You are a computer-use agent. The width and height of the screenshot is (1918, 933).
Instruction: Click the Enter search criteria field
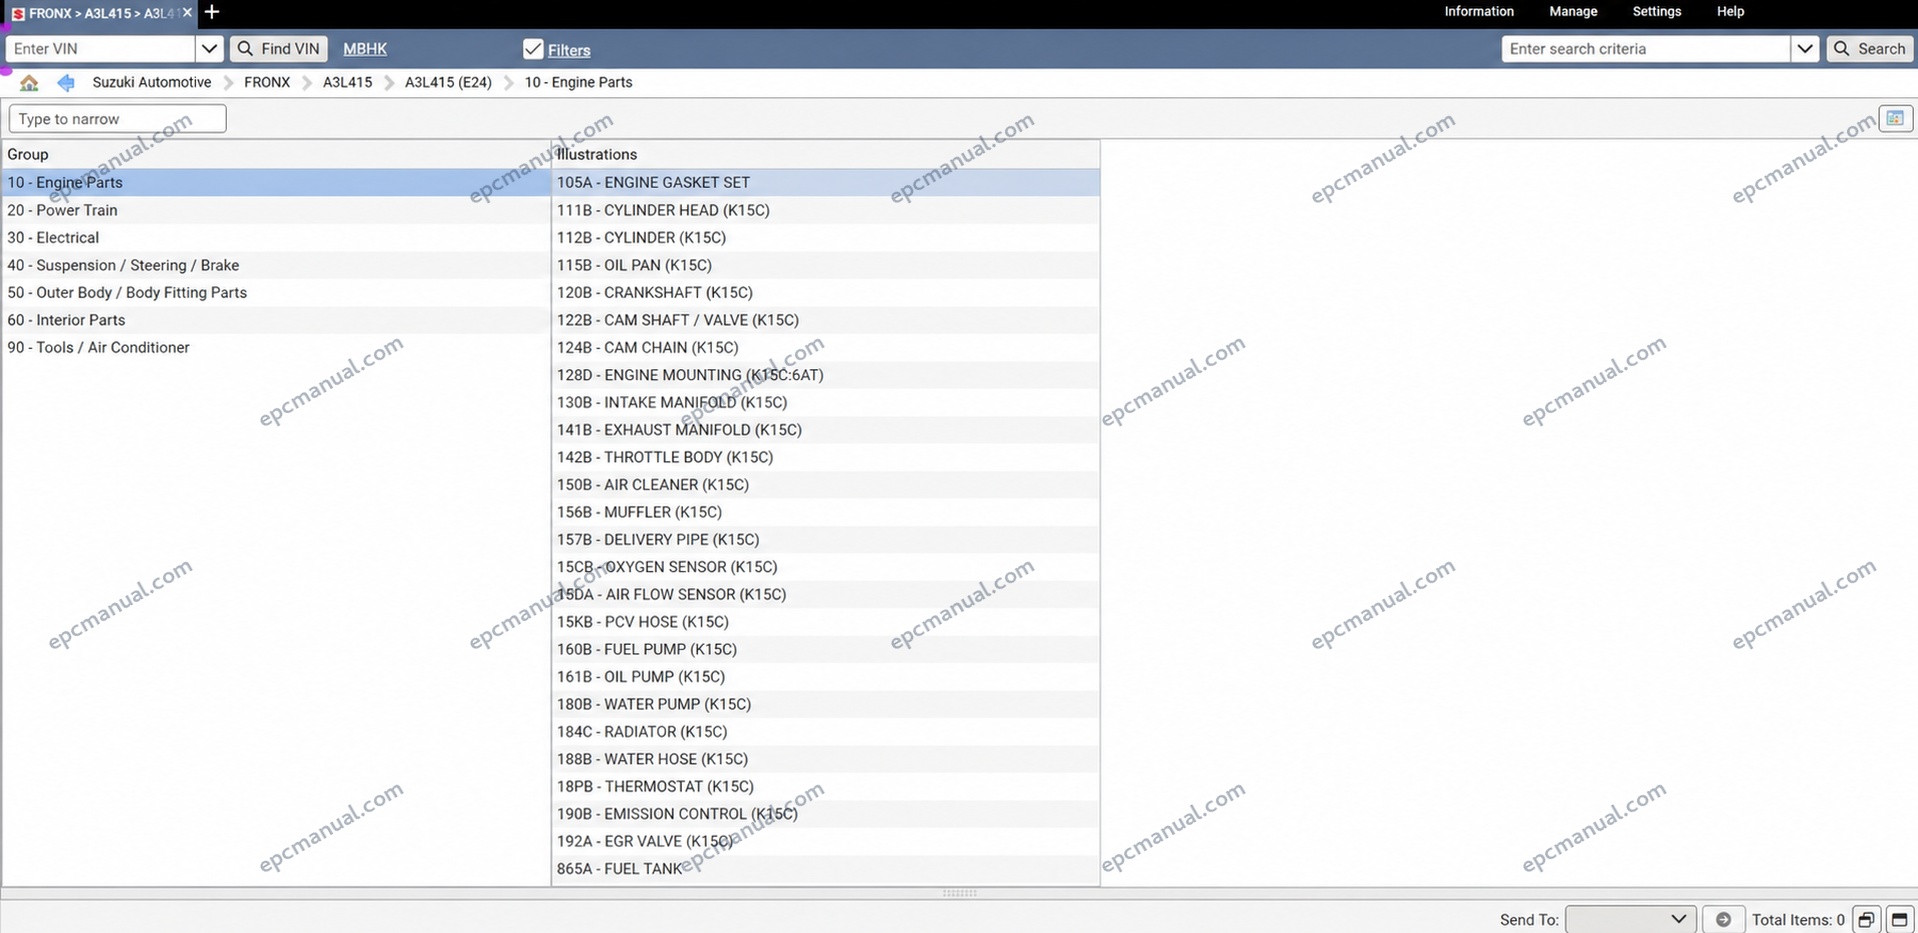(1646, 49)
